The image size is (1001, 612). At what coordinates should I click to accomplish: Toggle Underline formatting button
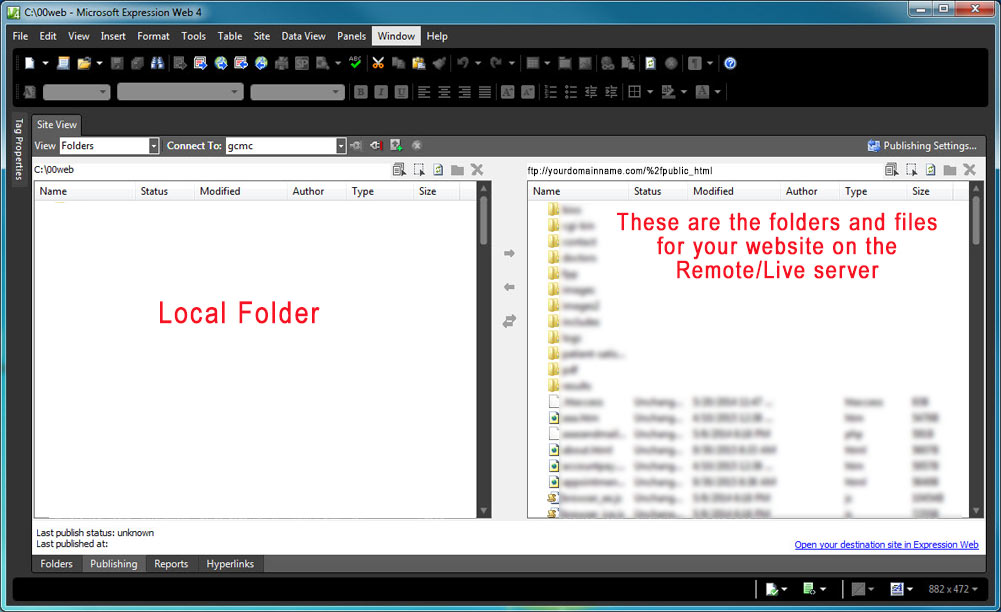(401, 92)
